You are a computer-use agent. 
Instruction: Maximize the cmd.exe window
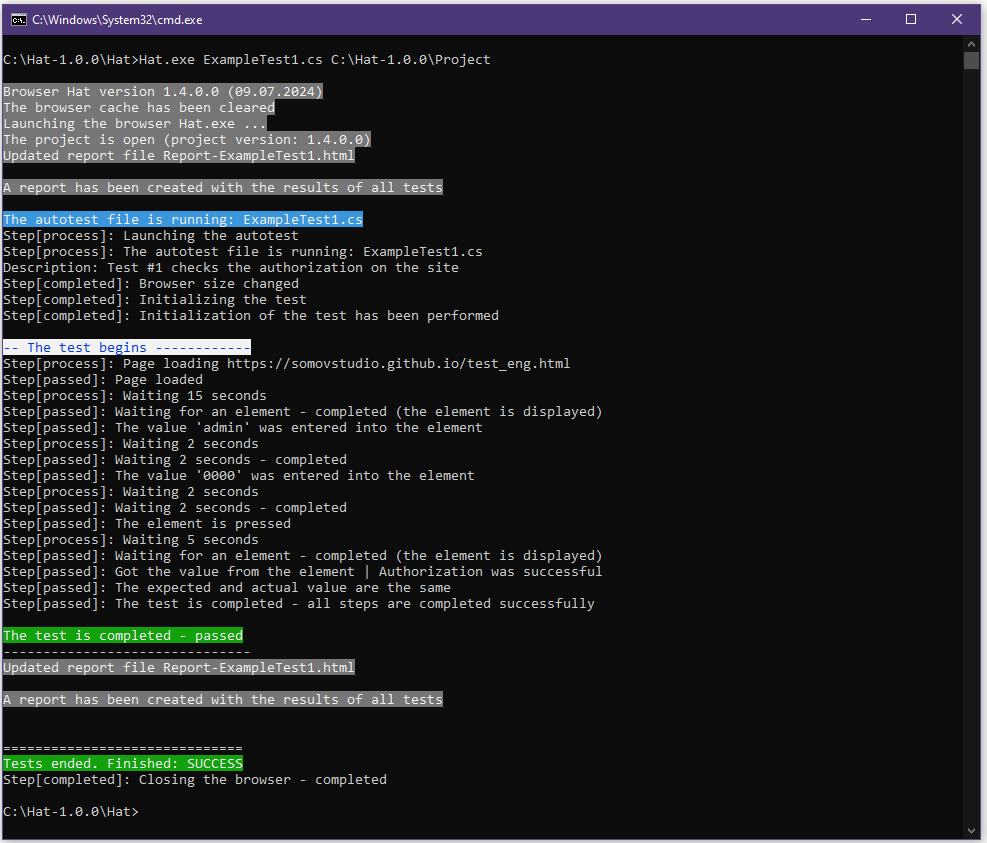pos(911,20)
